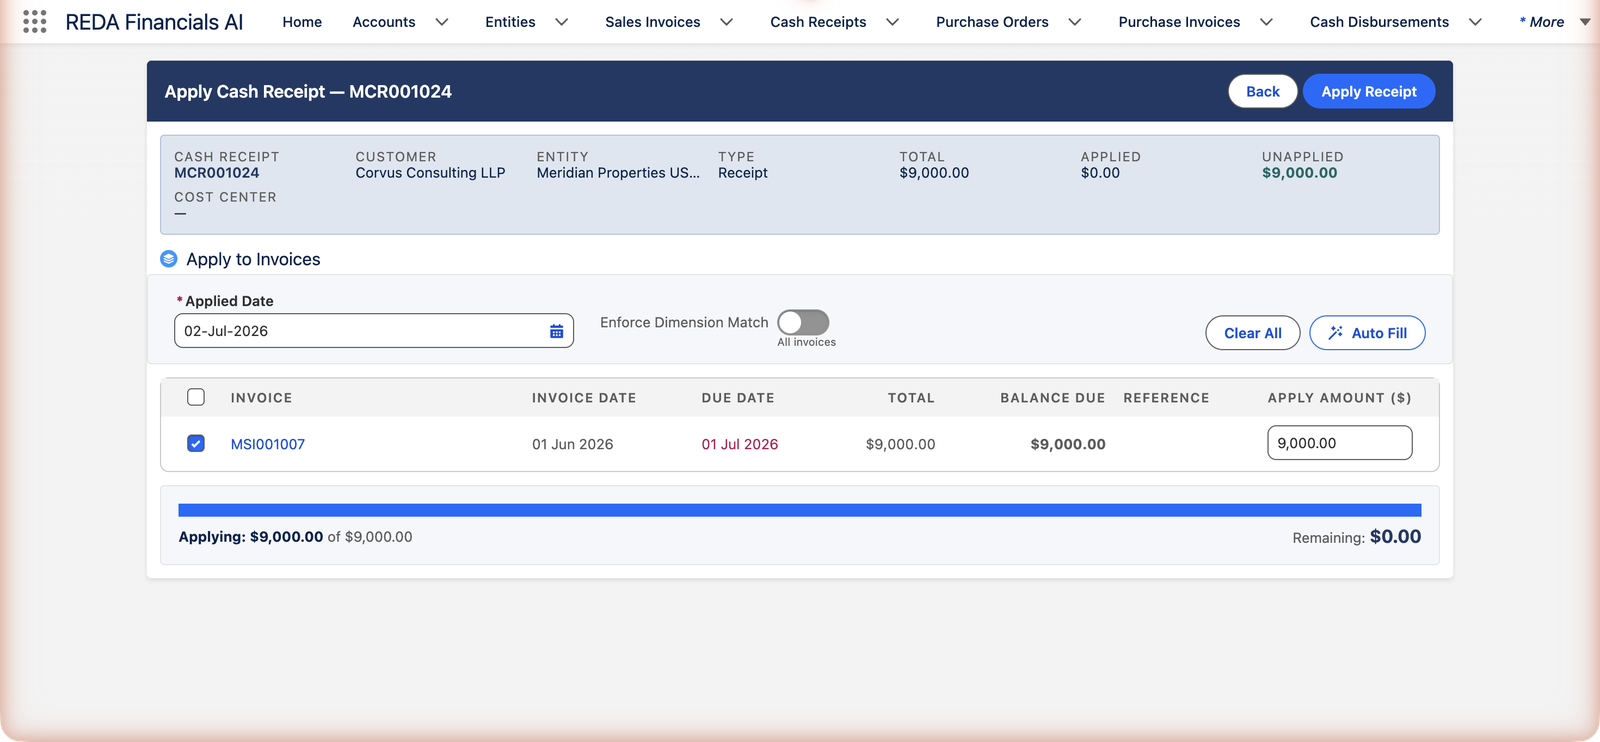Screen dimensions: 1600x742
Task: Click the Clear All button
Action: coord(1253,333)
